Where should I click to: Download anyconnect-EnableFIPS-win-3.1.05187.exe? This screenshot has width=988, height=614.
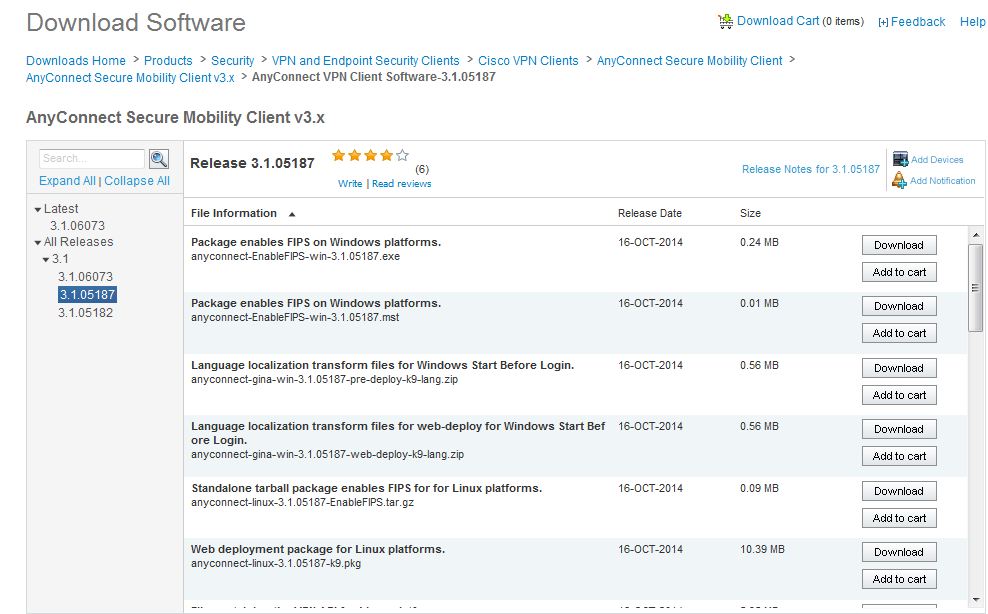[899, 245]
